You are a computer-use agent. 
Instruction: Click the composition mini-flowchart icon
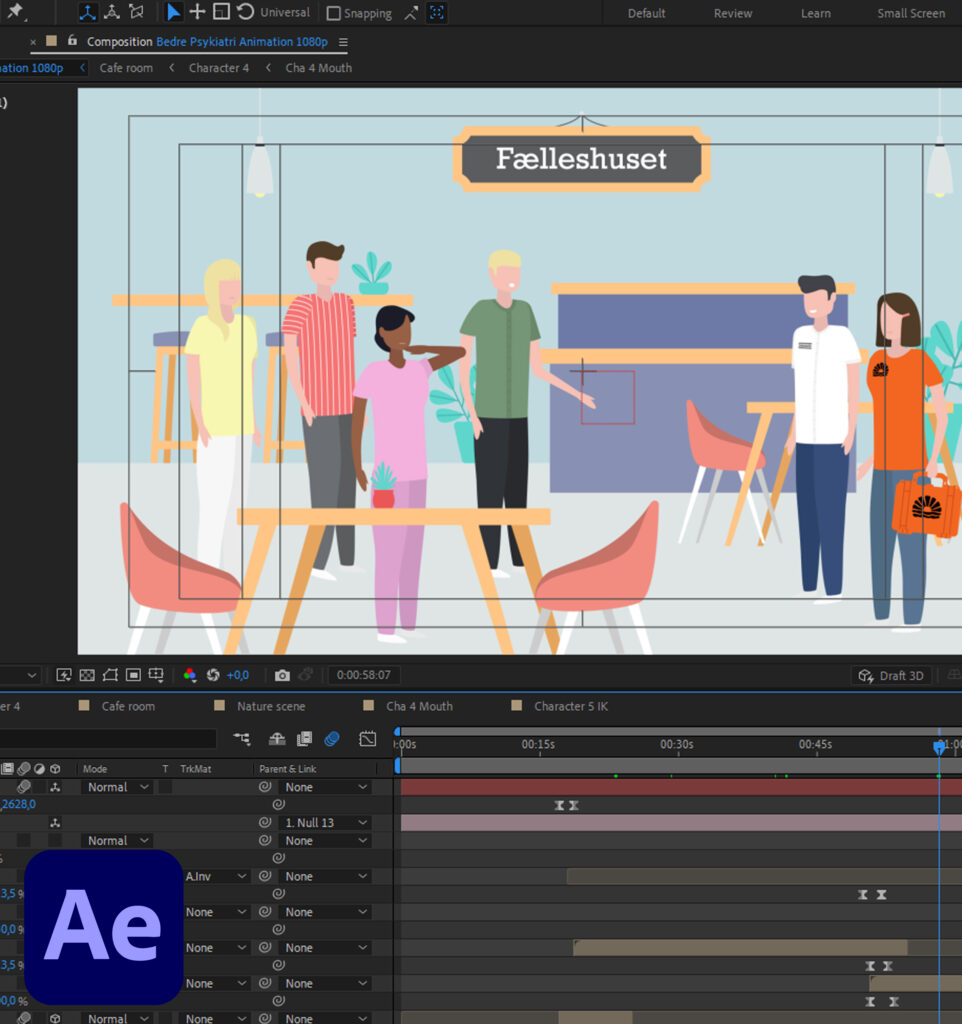click(x=242, y=739)
